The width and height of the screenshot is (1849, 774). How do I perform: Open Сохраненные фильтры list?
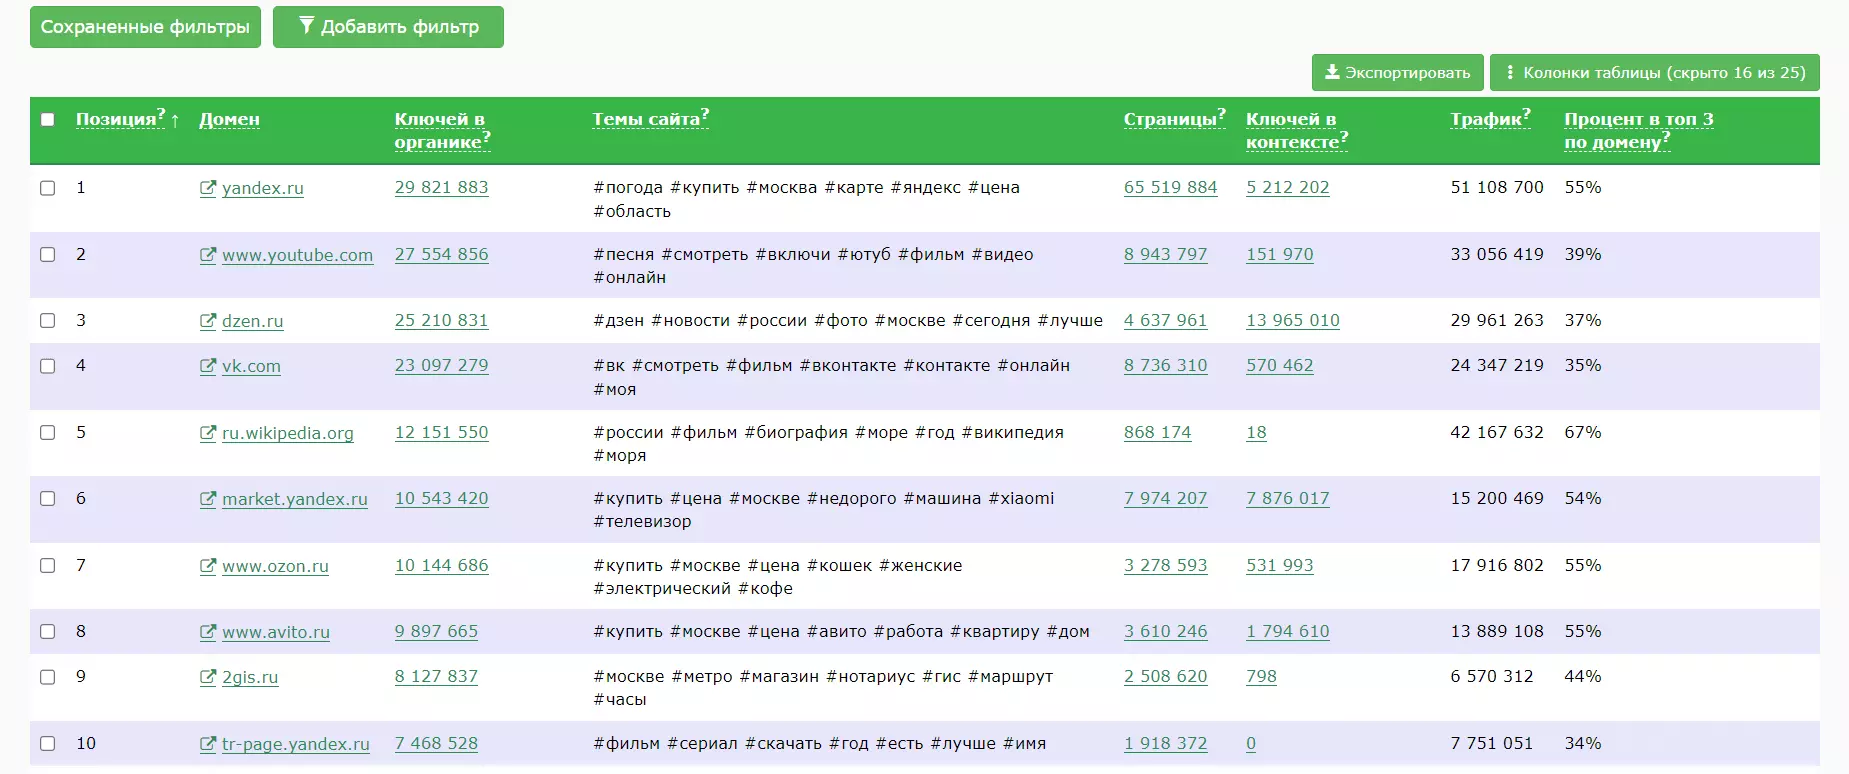click(145, 27)
